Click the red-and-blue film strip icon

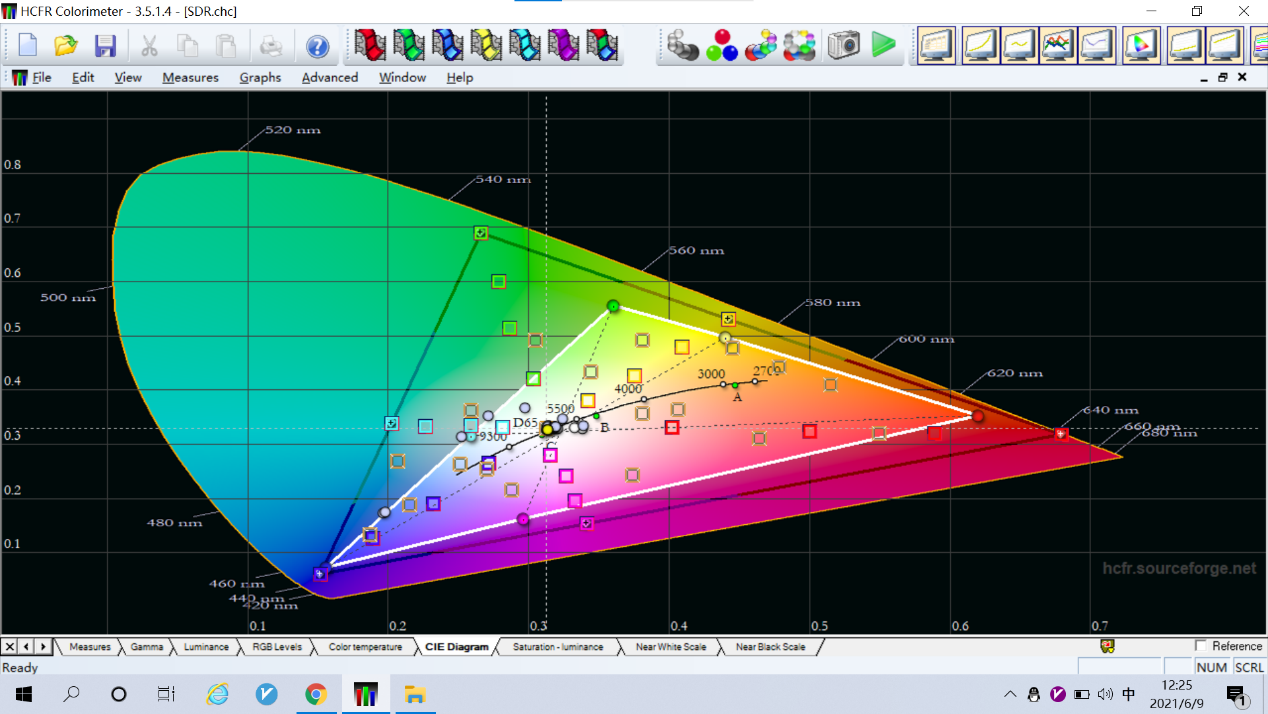coord(602,45)
